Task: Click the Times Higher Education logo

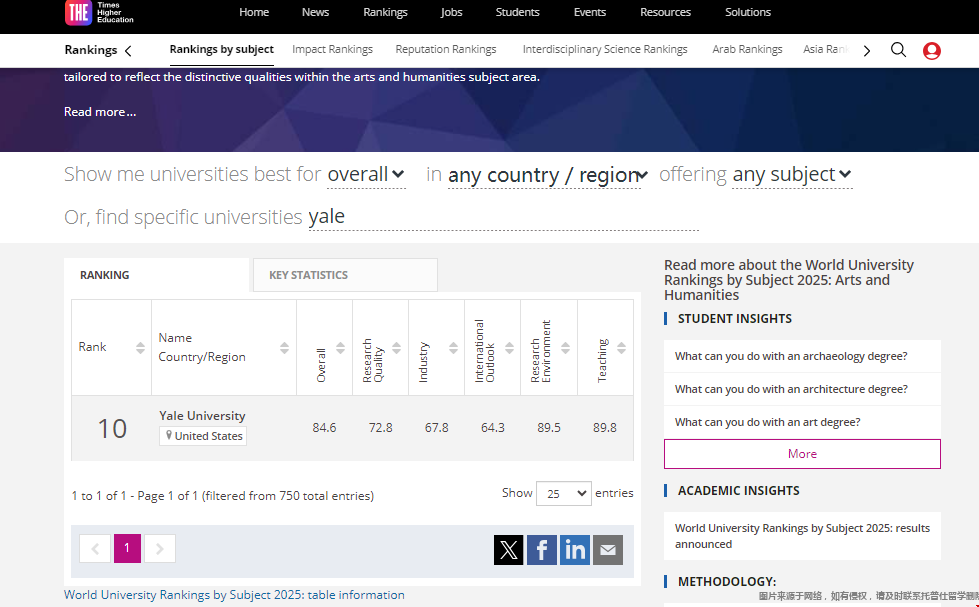Action: 99,12
